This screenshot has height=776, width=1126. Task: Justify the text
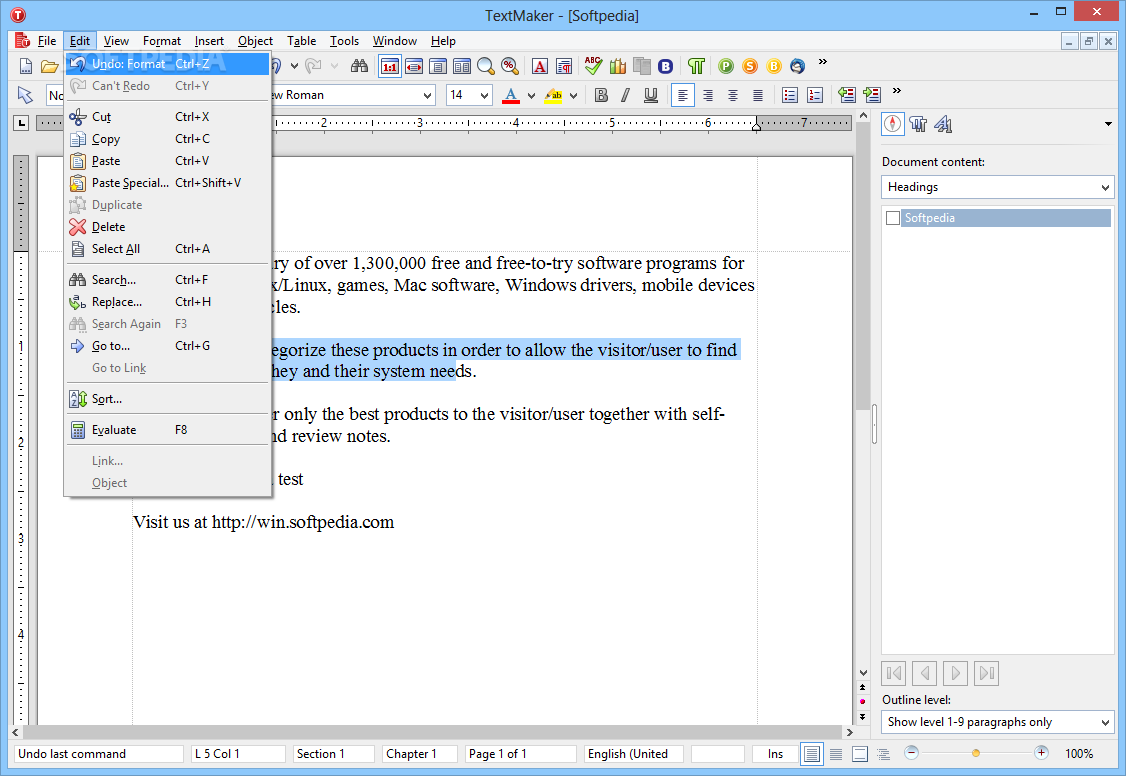[x=758, y=95]
